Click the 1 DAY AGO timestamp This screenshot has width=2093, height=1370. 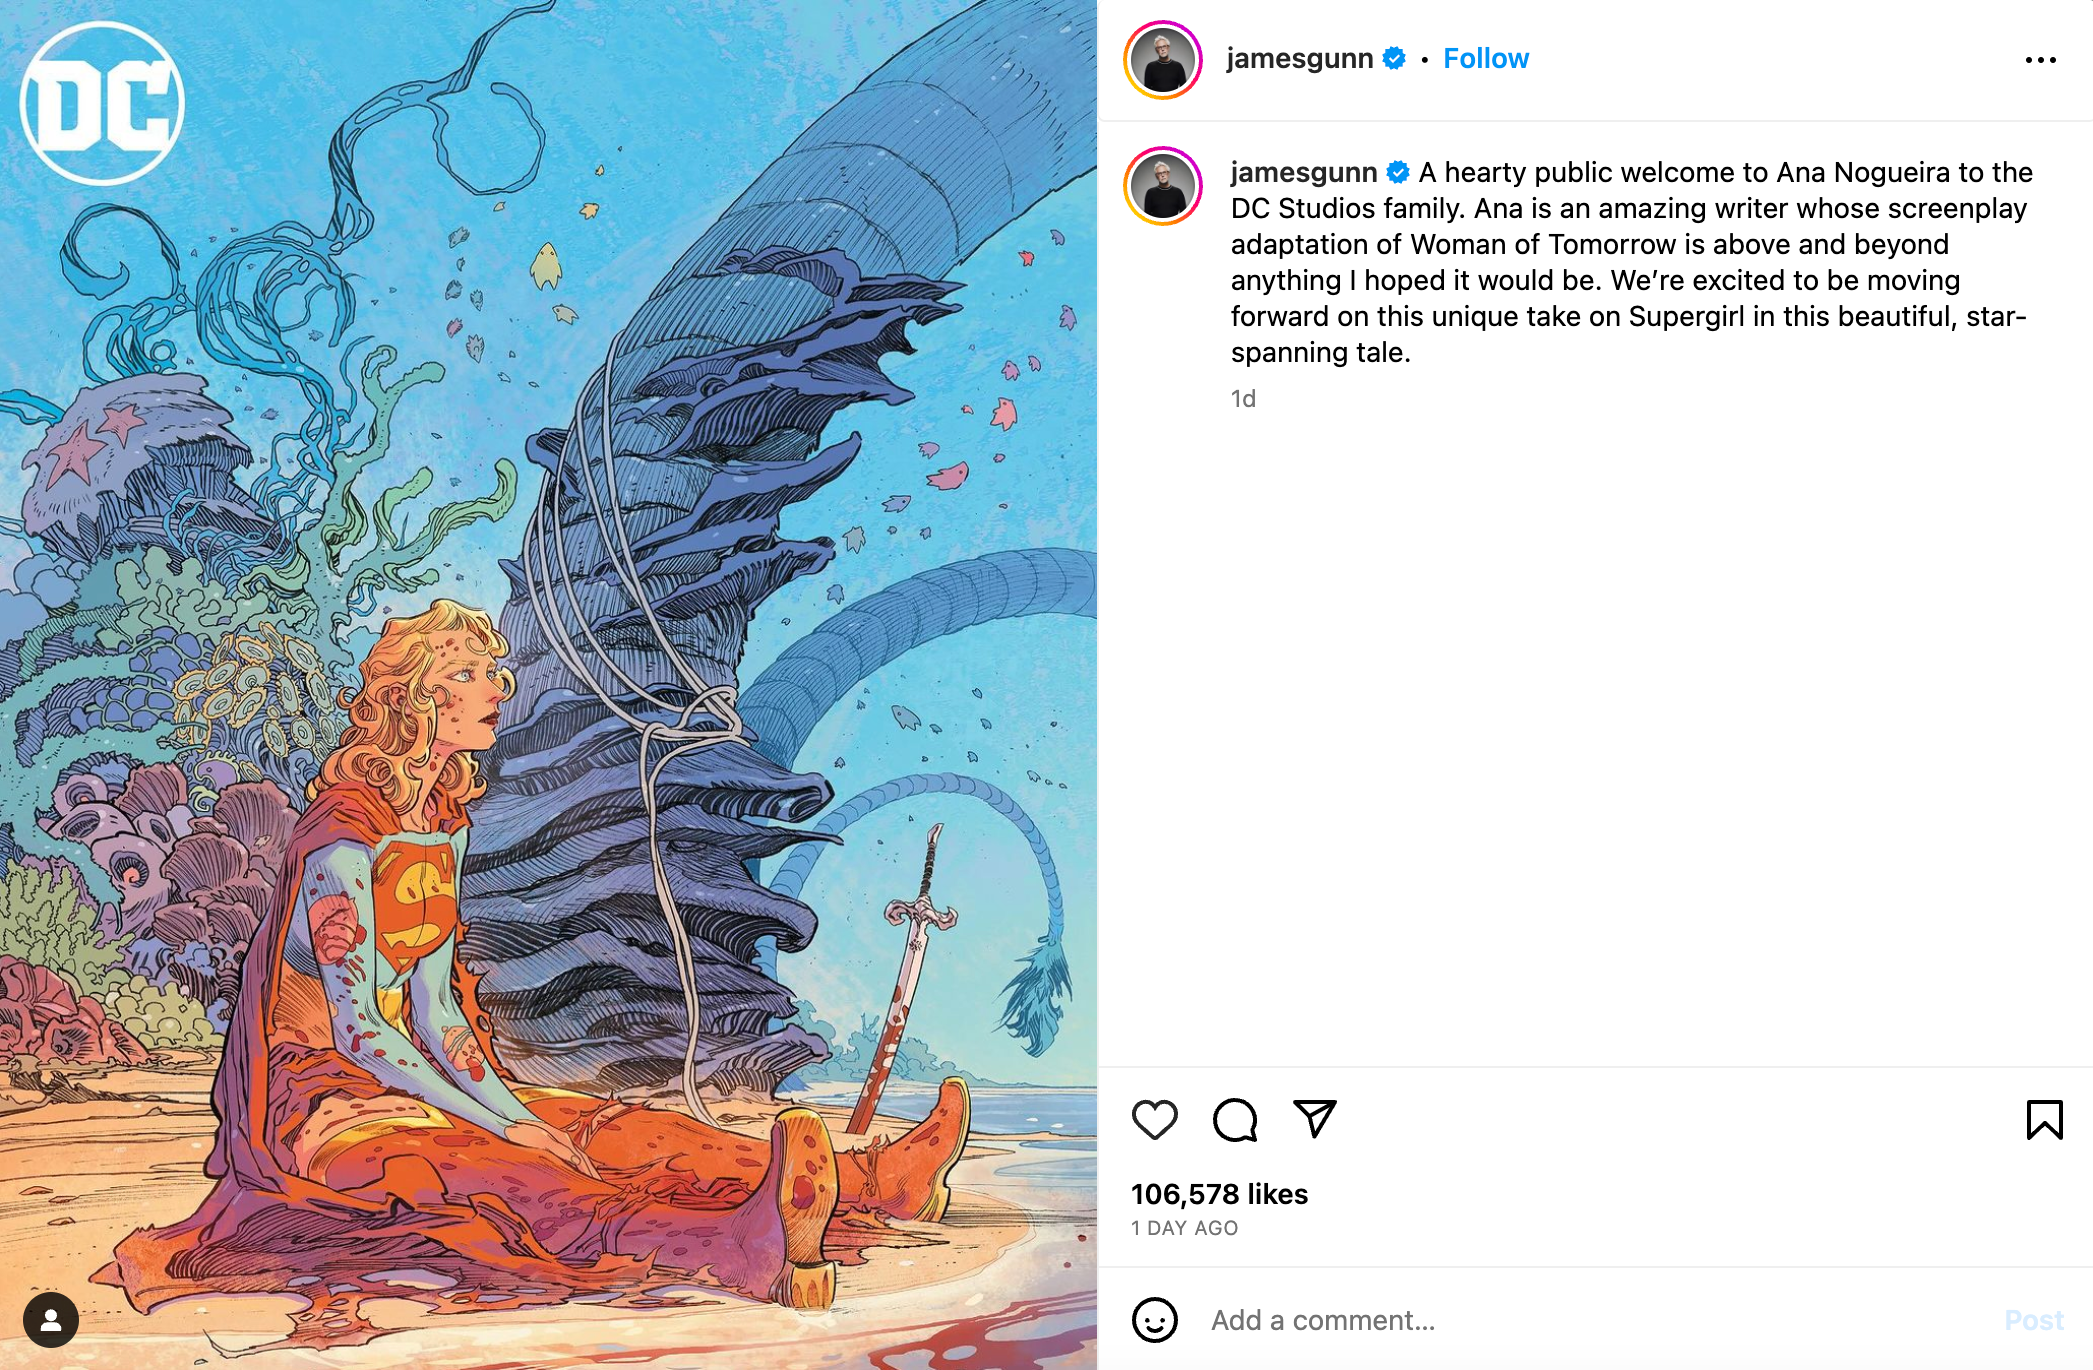1184,1228
